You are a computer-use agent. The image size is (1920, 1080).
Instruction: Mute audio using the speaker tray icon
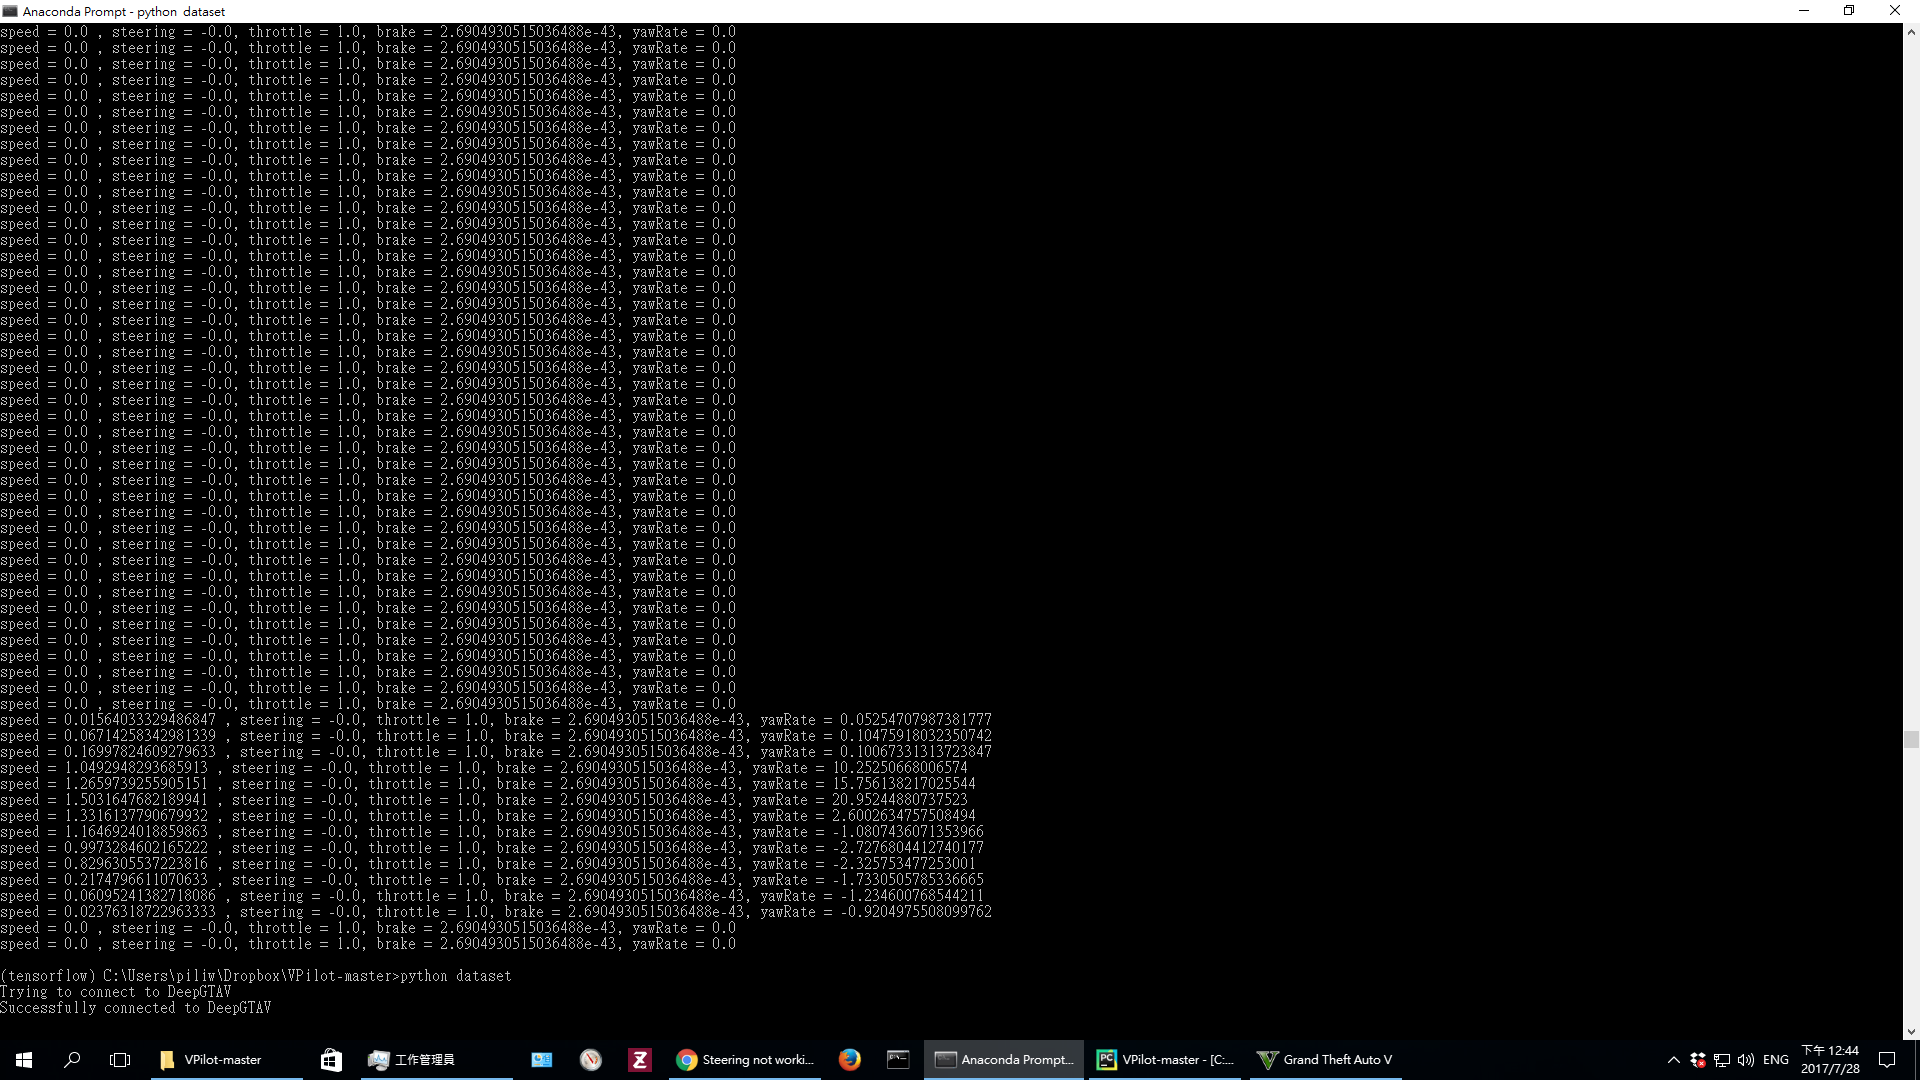(x=1746, y=1060)
